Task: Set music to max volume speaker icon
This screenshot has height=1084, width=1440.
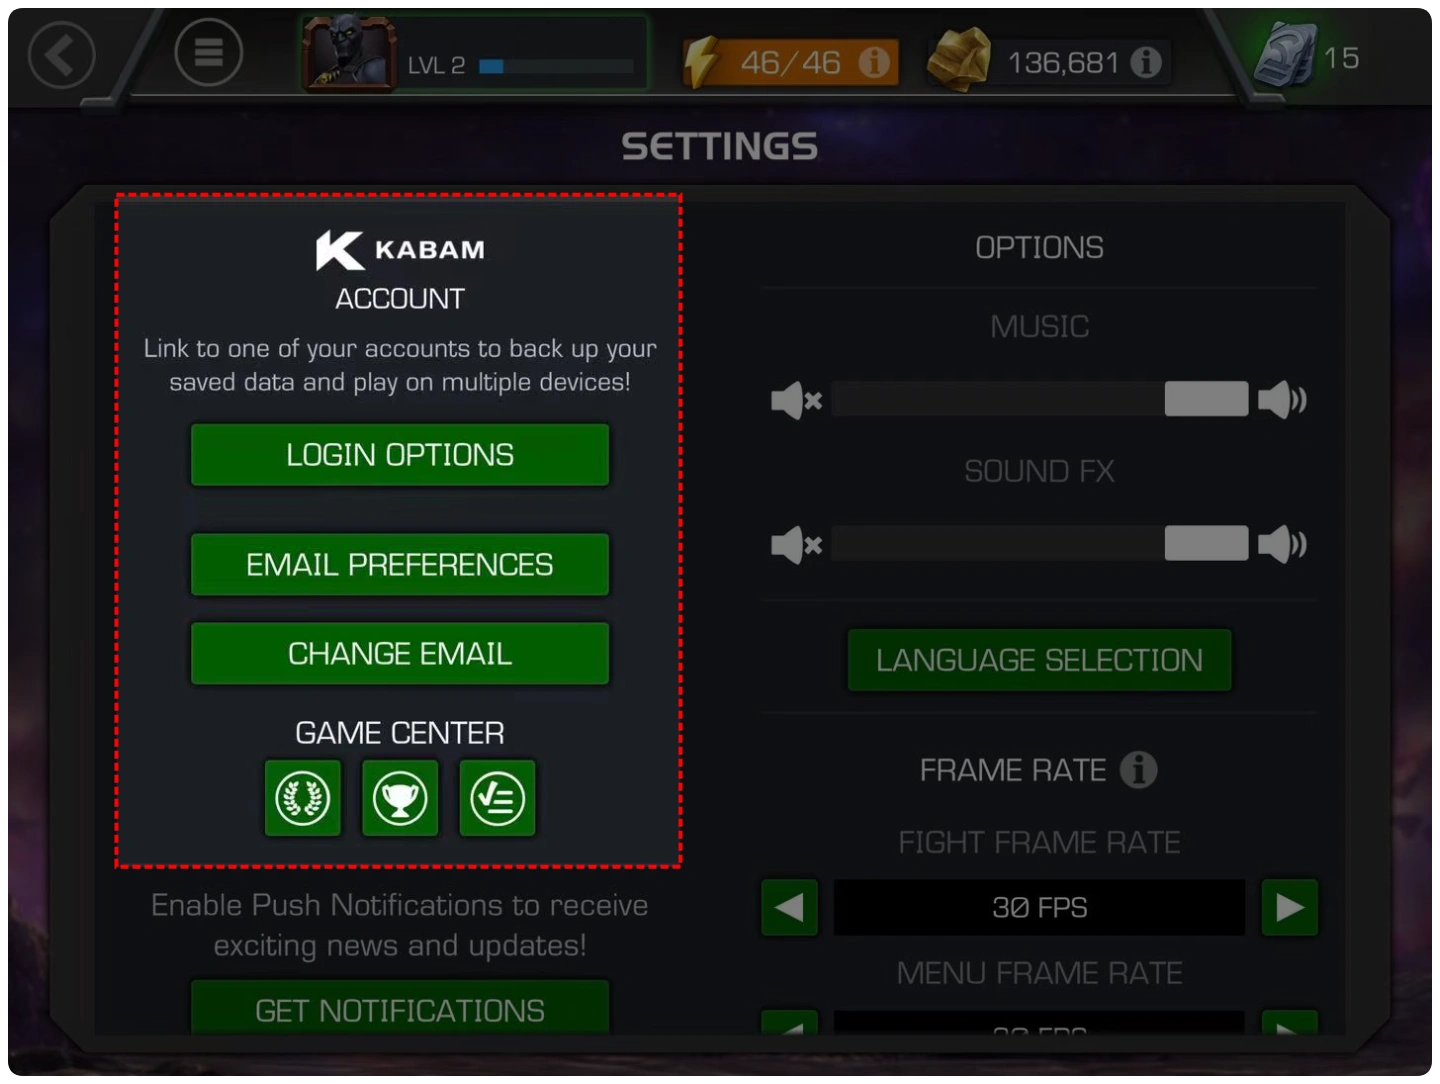Action: click(1282, 400)
